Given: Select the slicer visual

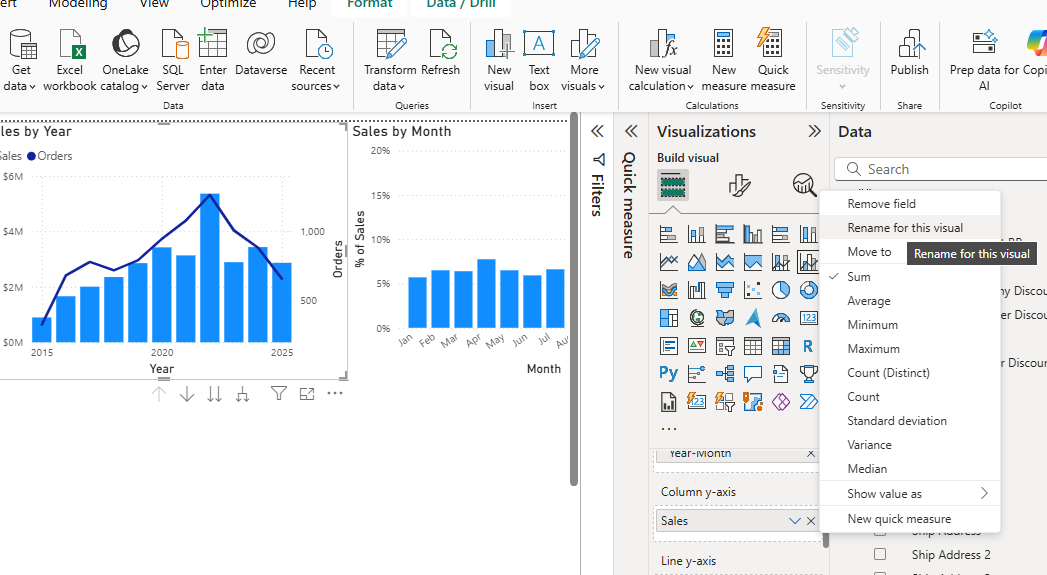Looking at the screenshot, I should point(724,346).
